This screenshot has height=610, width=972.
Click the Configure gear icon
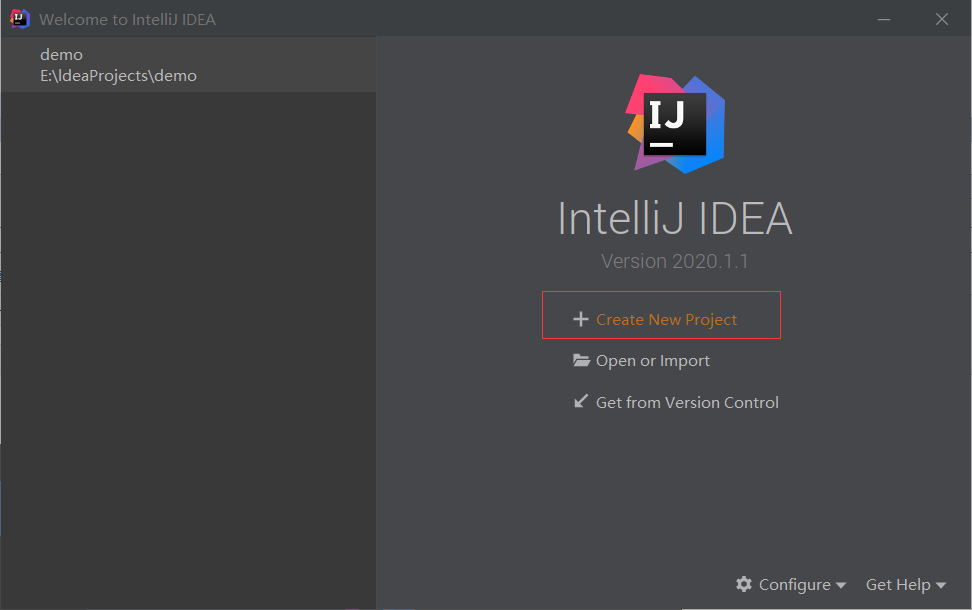click(744, 584)
